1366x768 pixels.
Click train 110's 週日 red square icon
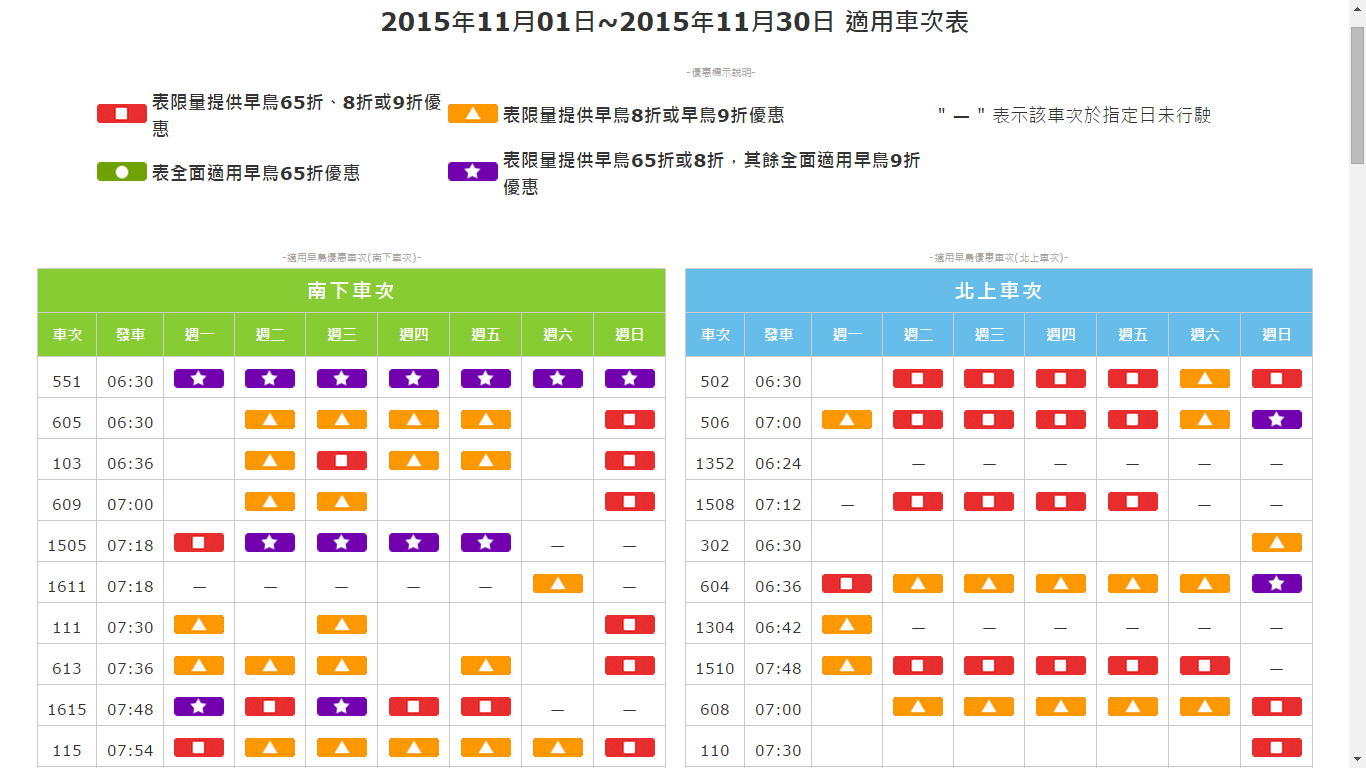(1277, 748)
